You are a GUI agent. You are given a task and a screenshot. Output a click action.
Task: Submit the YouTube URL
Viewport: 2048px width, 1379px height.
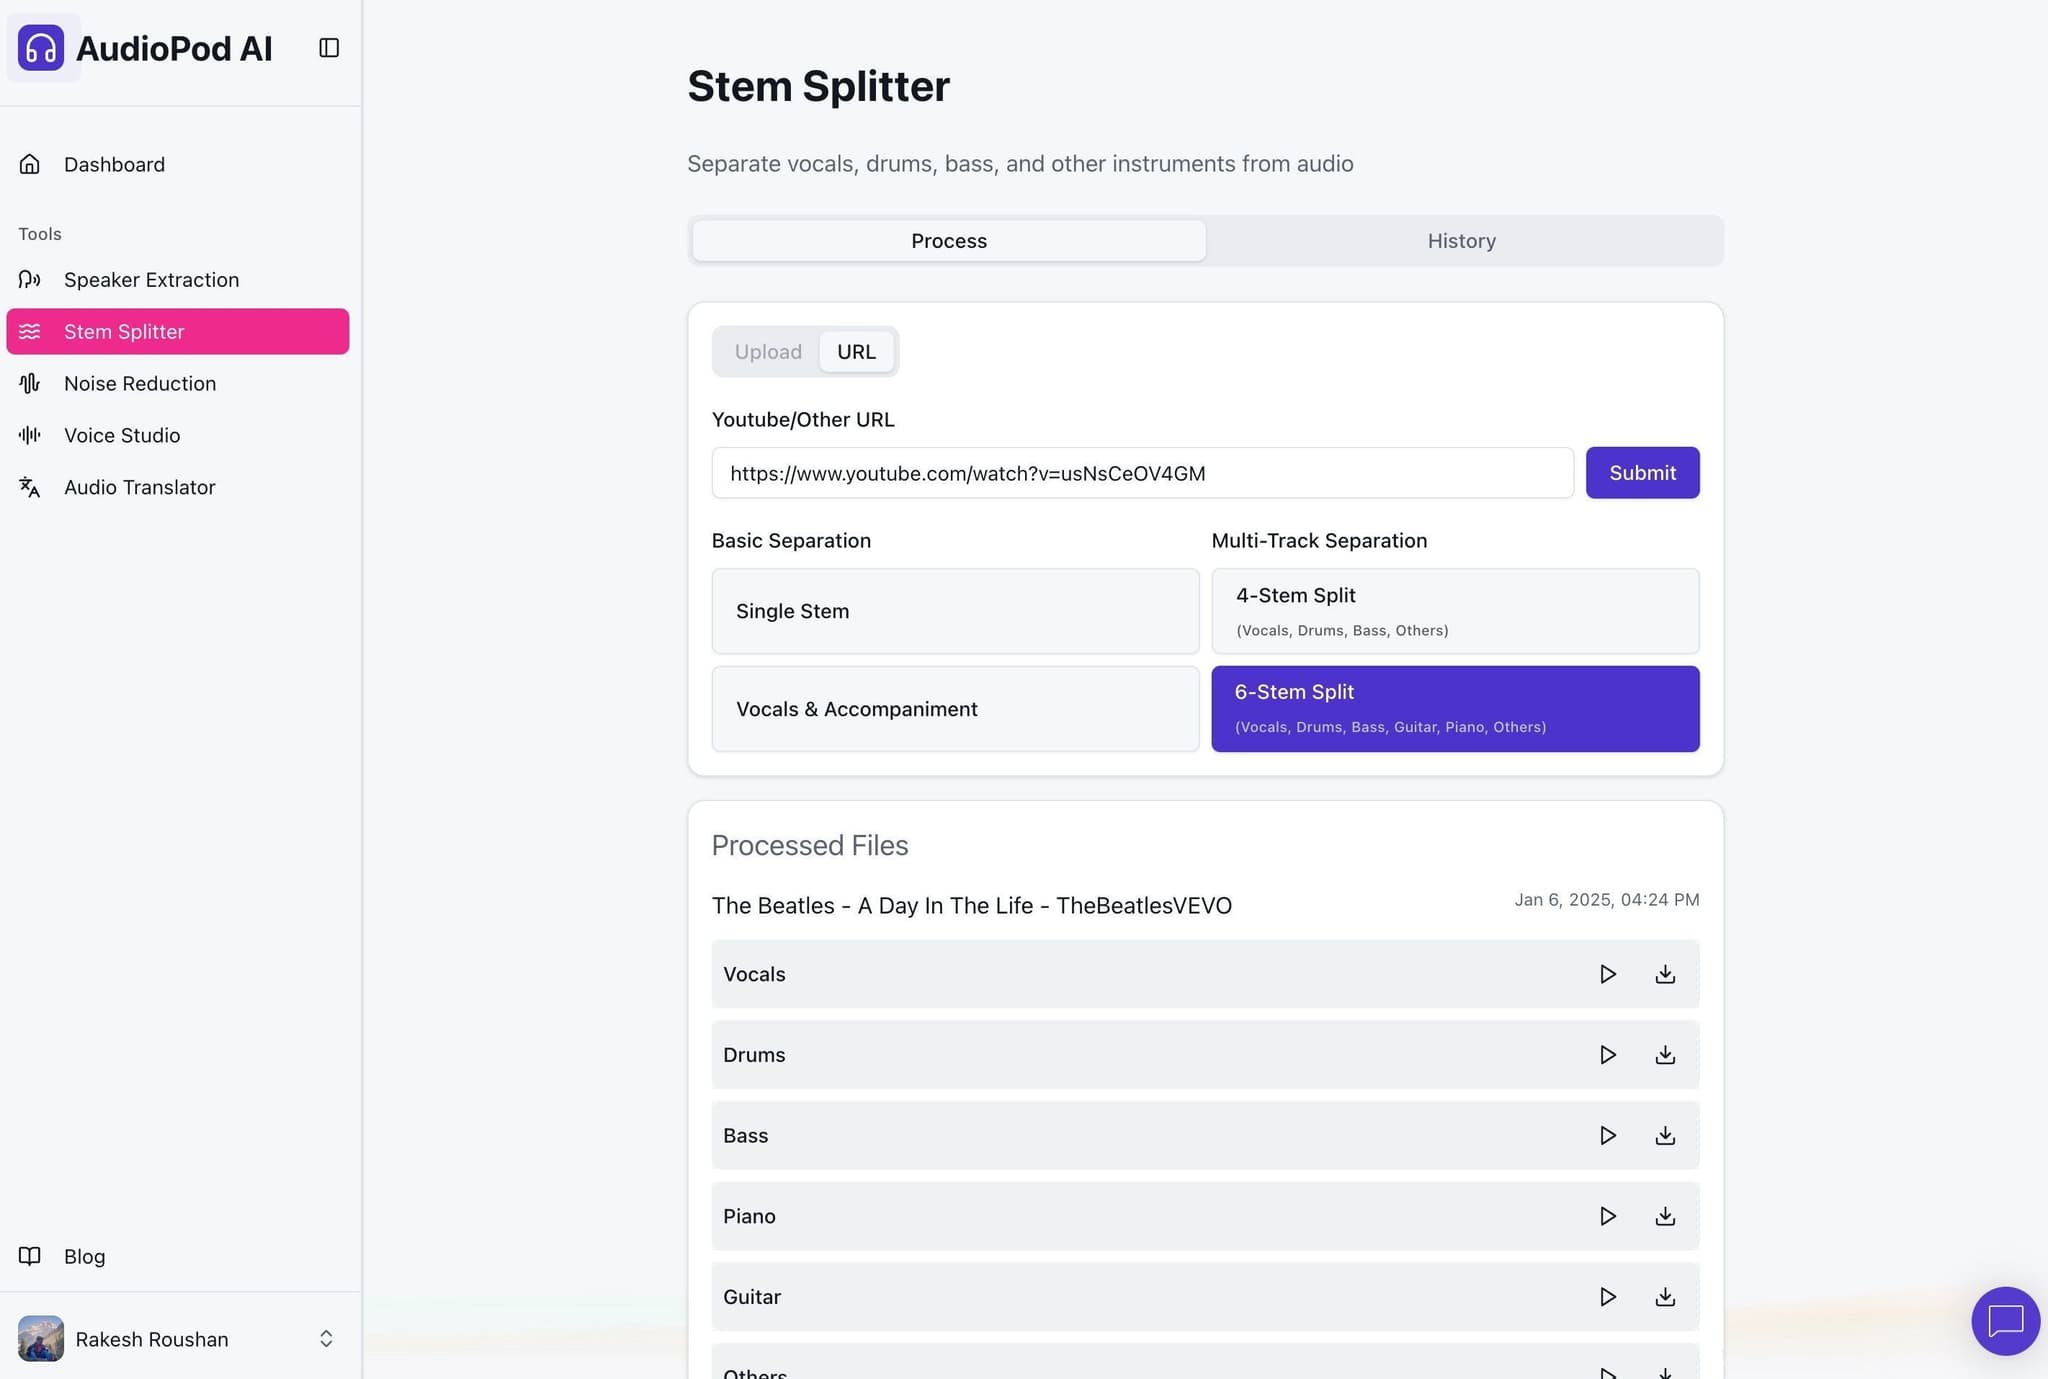[1641, 473]
